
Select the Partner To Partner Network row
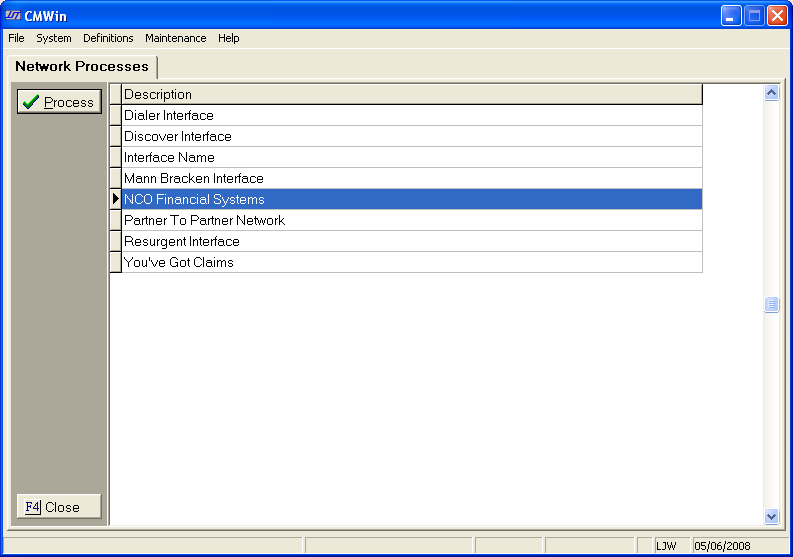pos(411,220)
